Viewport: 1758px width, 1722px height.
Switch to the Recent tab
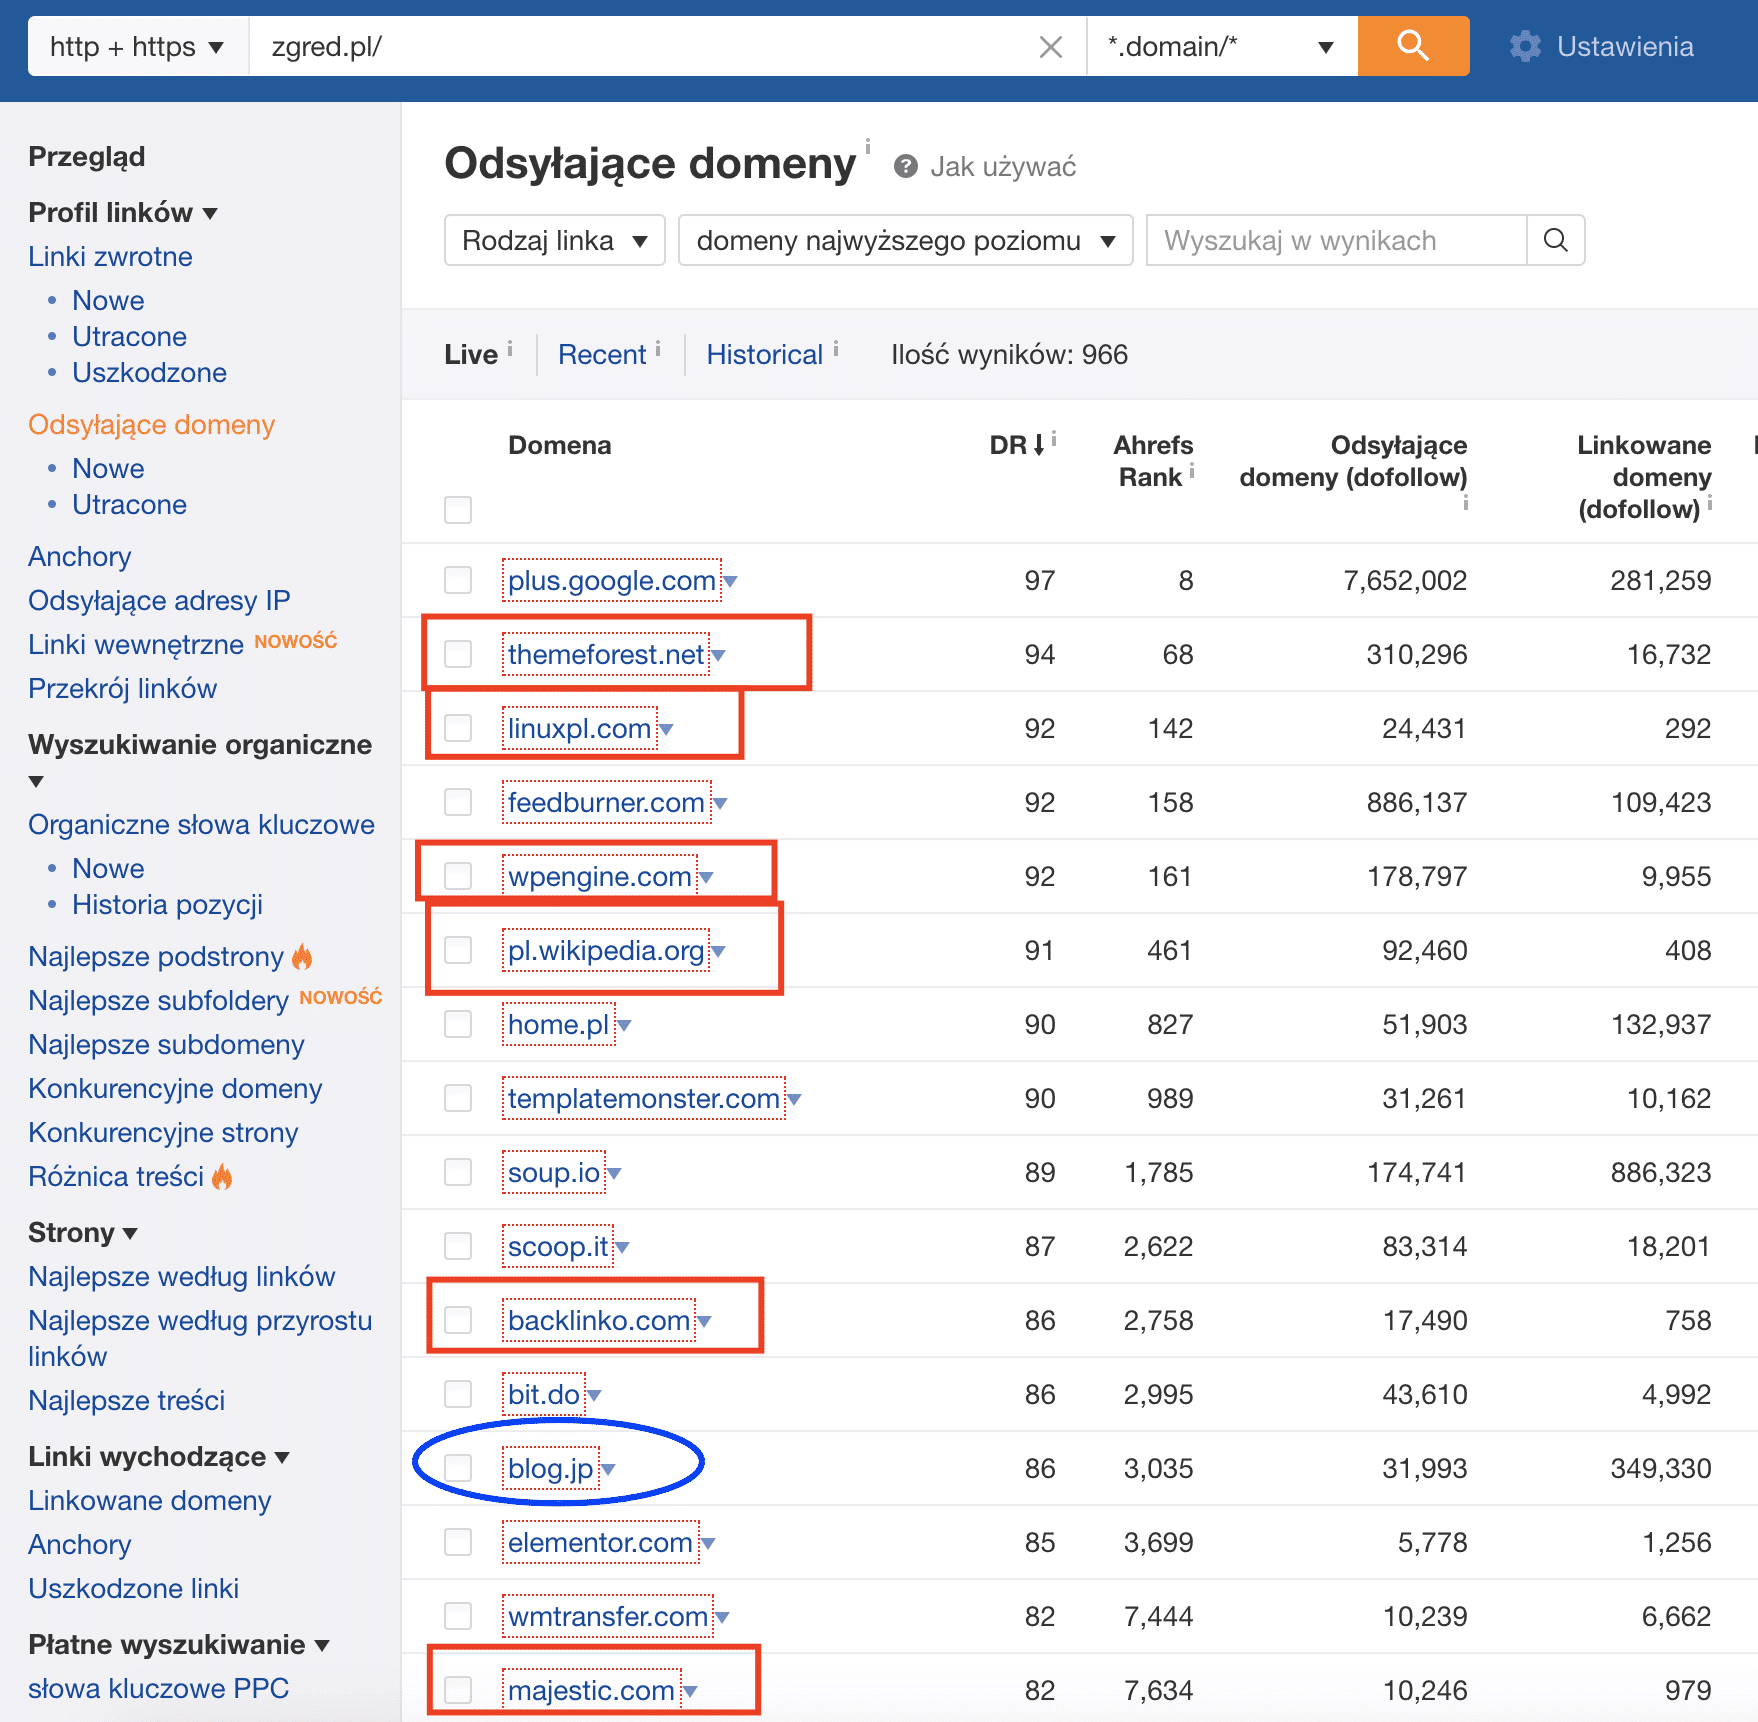602,355
